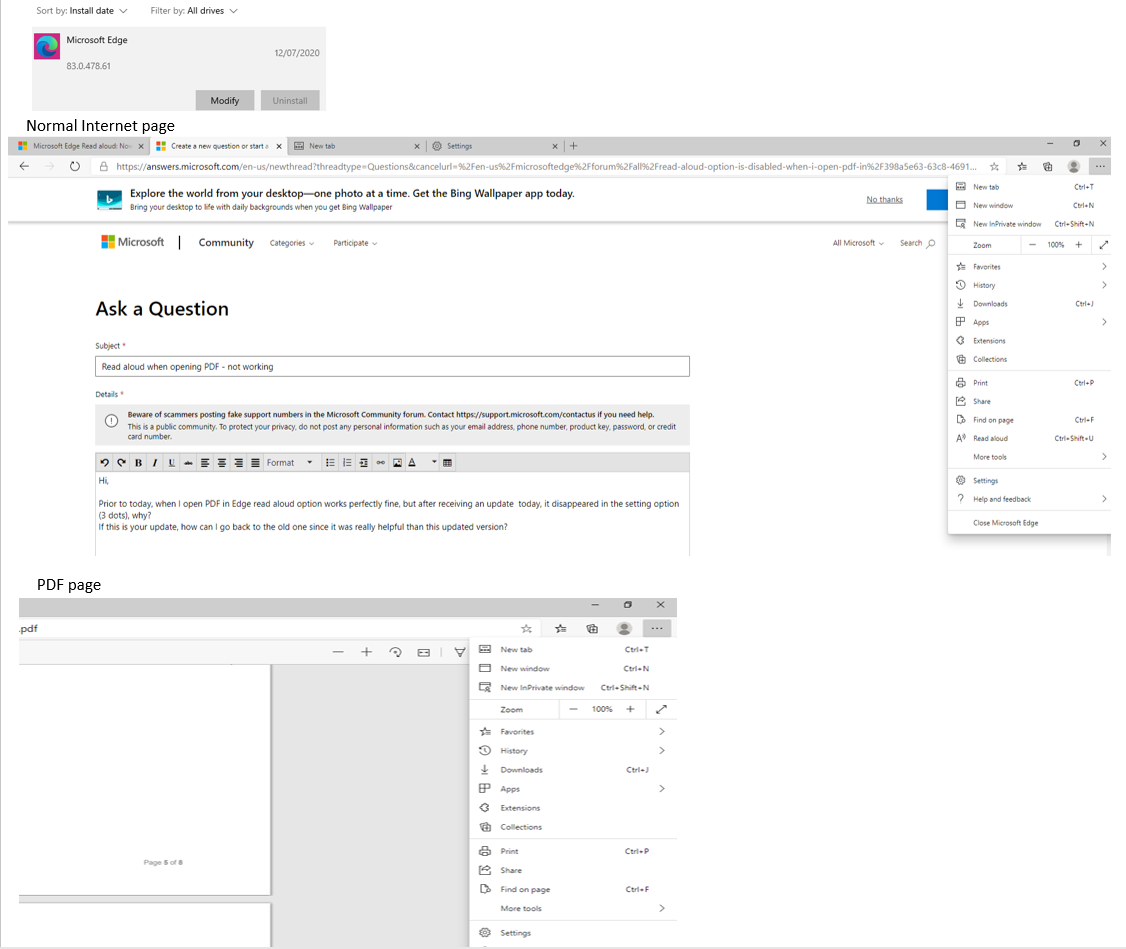Open Settings in PDF window menu
The height and width of the screenshot is (949, 1126).
pyautogui.click(x=573, y=932)
